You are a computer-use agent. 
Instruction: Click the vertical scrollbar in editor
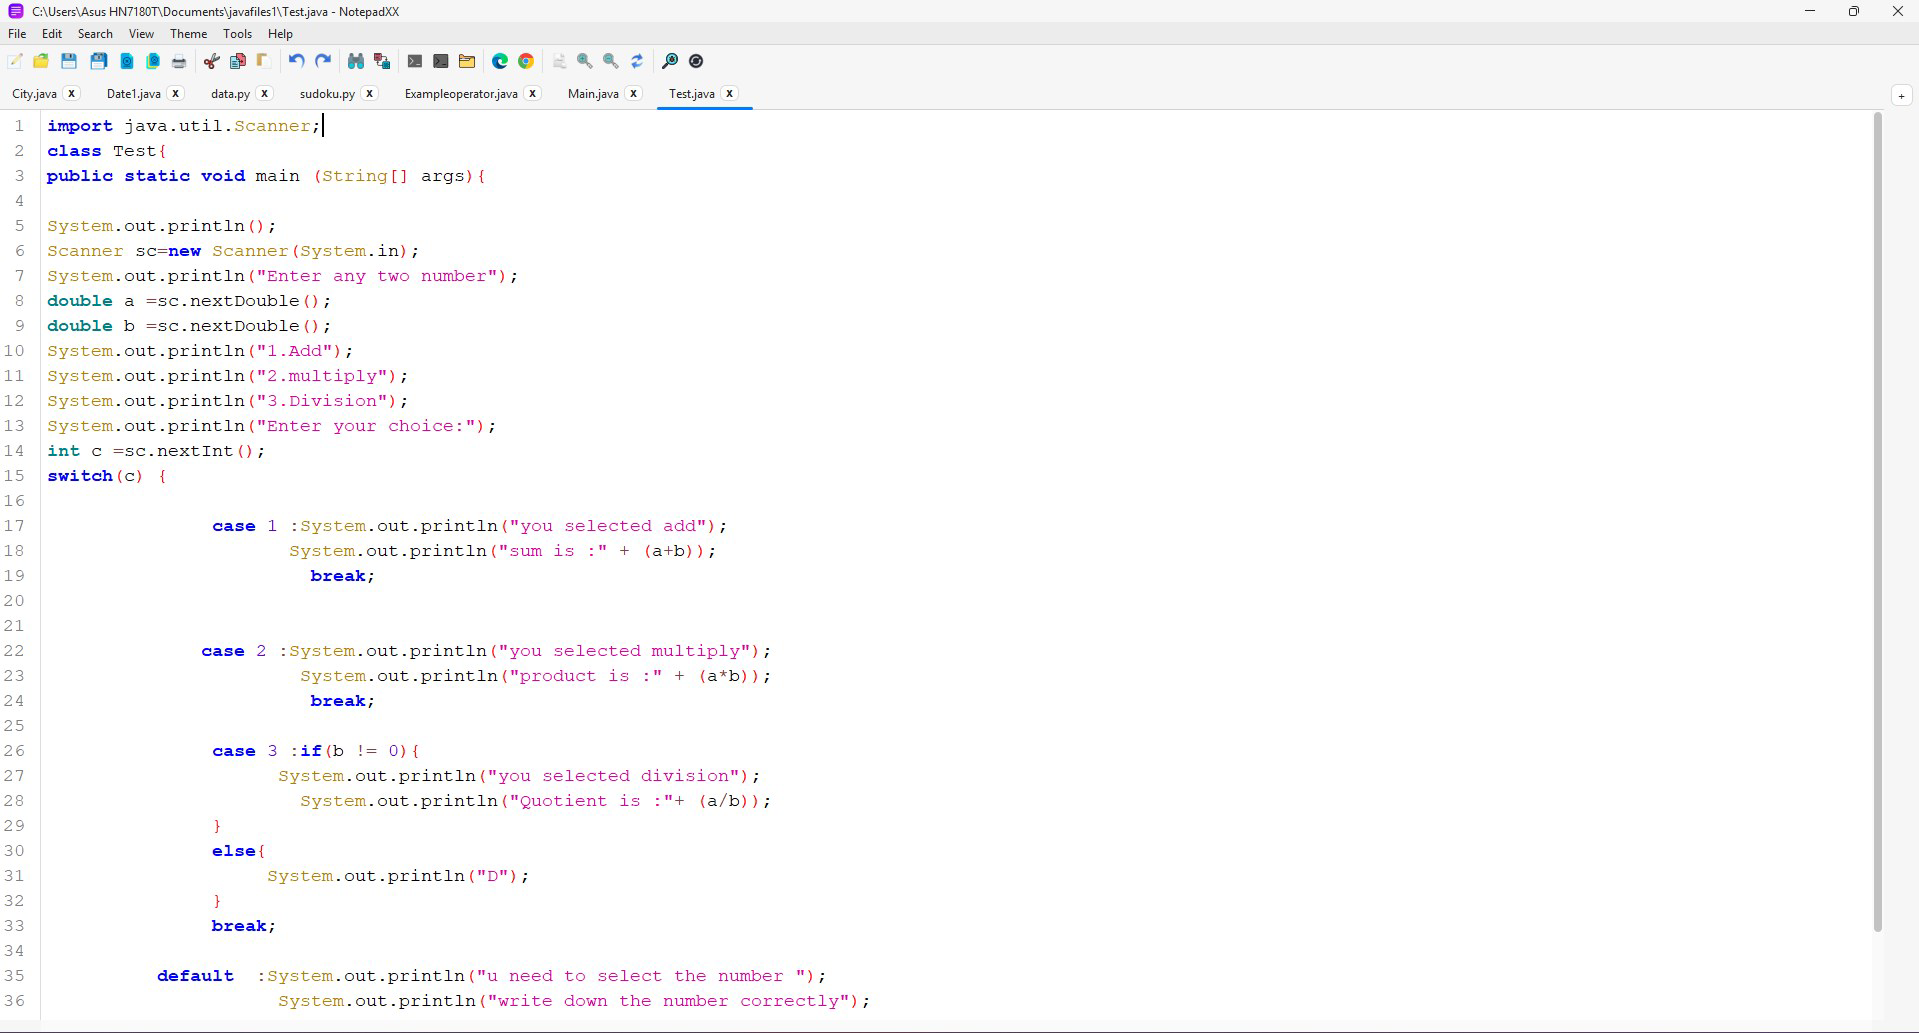[x=1877, y=522]
